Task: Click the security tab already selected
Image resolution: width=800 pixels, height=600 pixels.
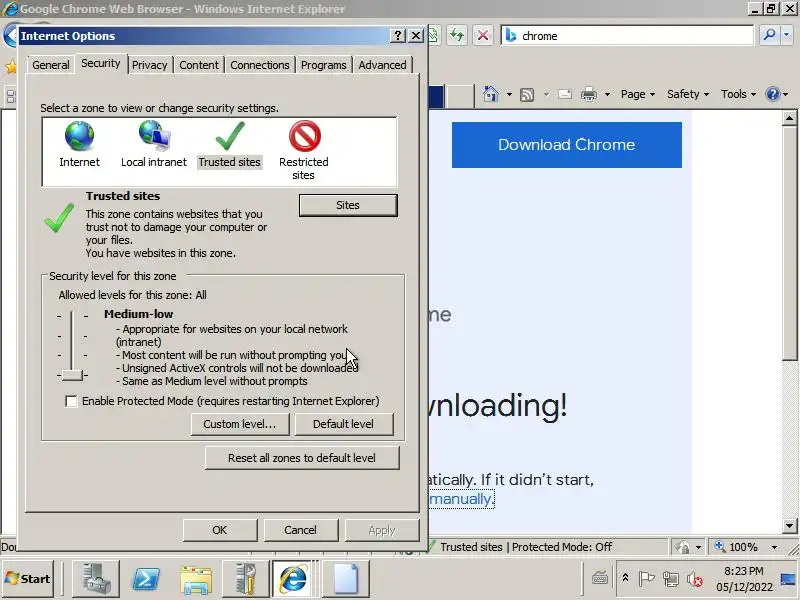Action: pyautogui.click(x=101, y=63)
